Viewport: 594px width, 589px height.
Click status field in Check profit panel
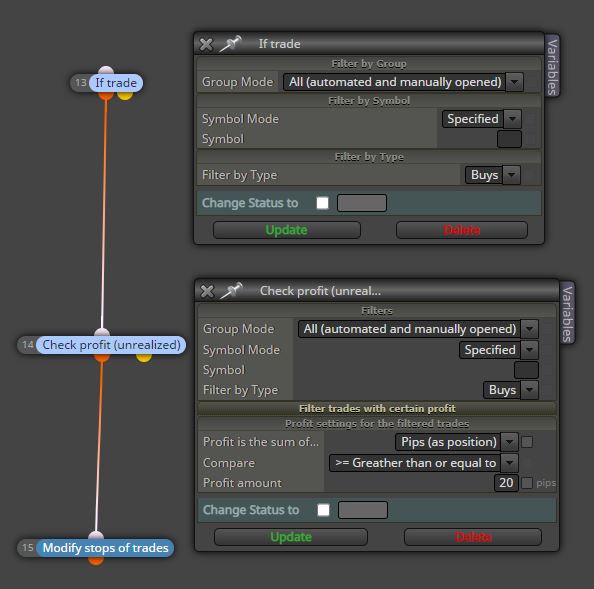[363, 510]
